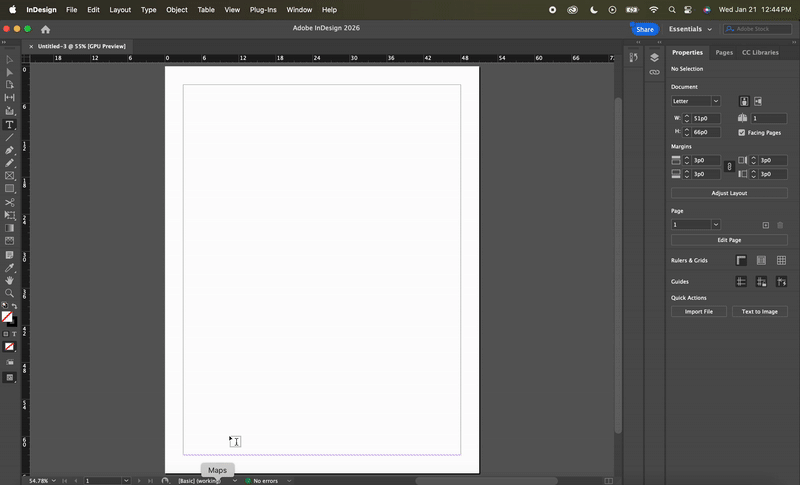
Task: Click the Apply None color swatch
Action: (x=9, y=347)
